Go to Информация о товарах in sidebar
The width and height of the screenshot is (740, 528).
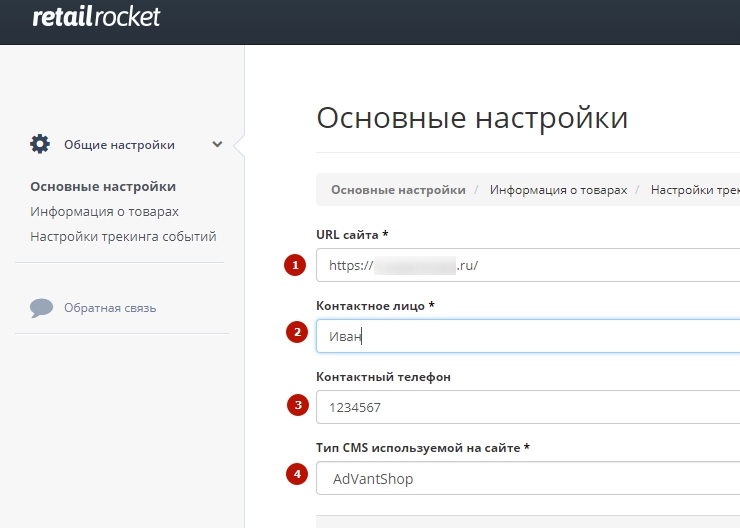105,212
